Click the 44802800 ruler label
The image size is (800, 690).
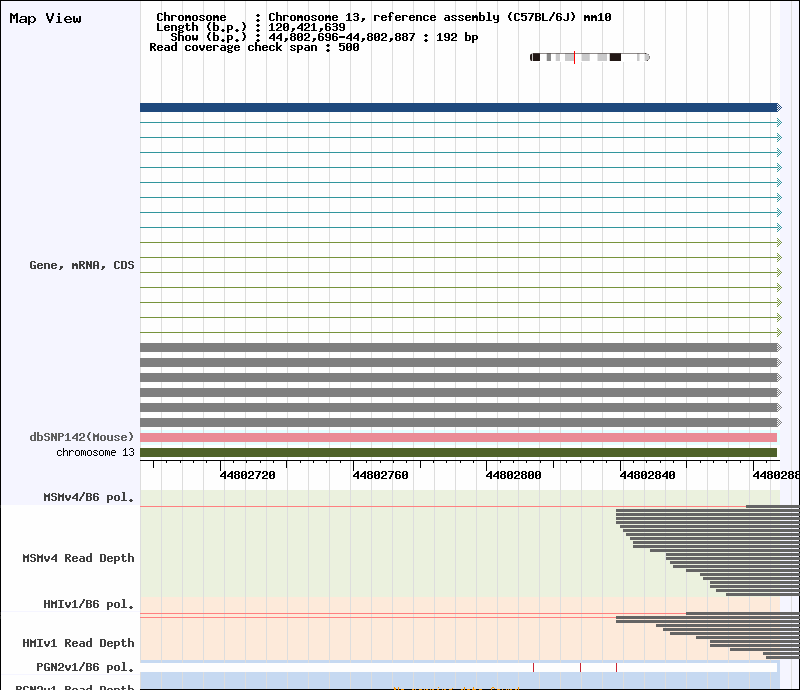click(513, 475)
